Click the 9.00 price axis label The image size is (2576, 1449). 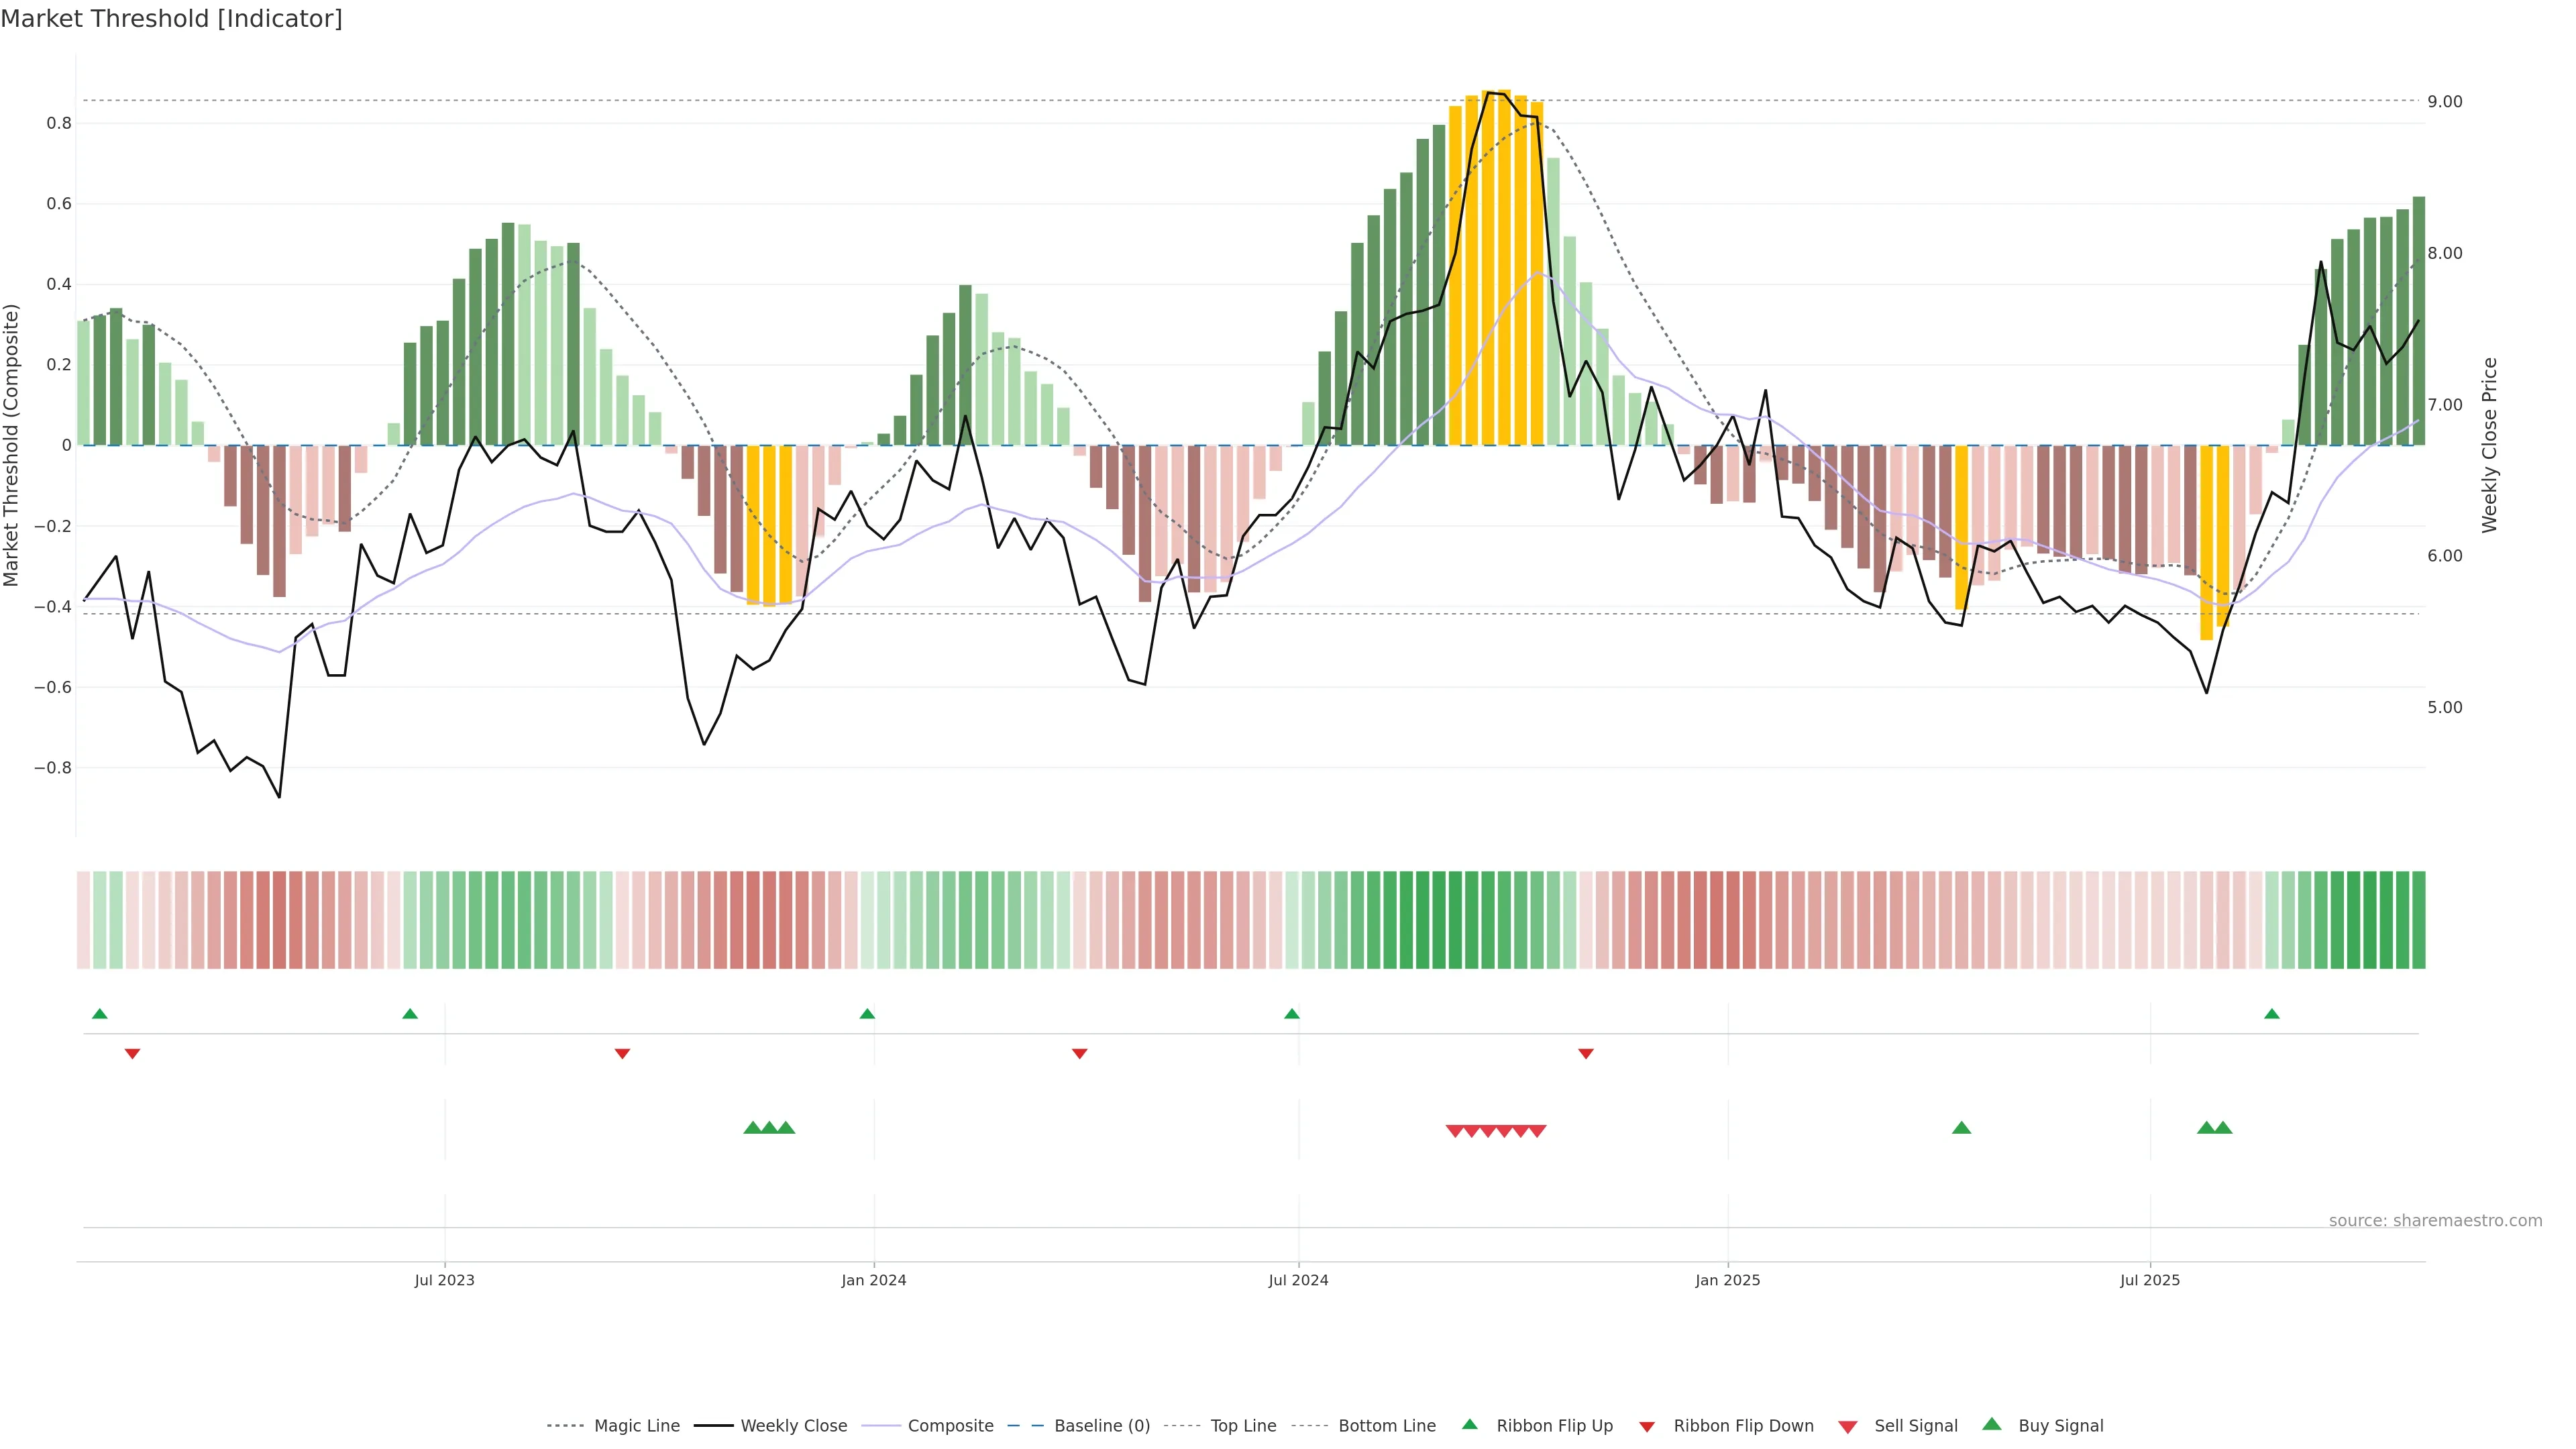2444,102
